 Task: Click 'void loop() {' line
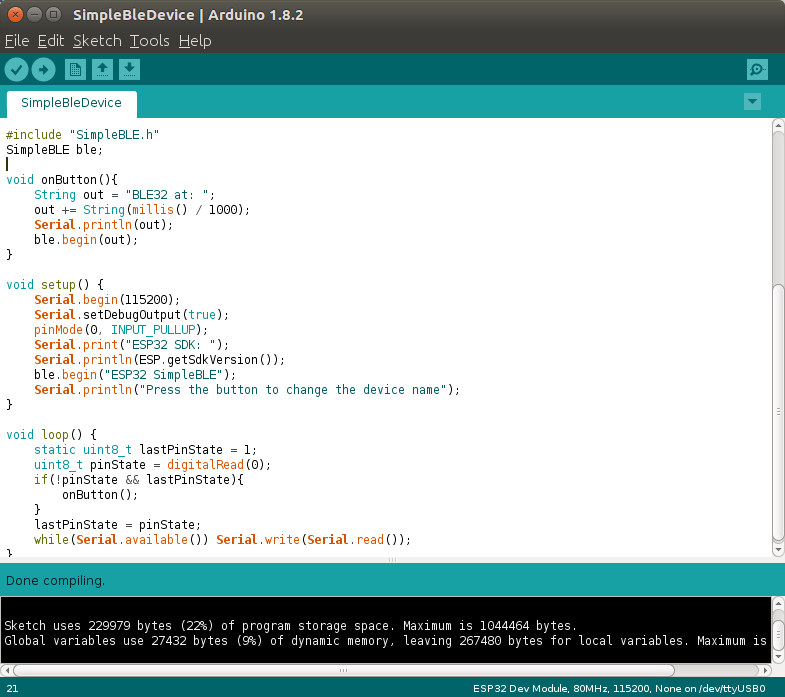click(x=52, y=435)
